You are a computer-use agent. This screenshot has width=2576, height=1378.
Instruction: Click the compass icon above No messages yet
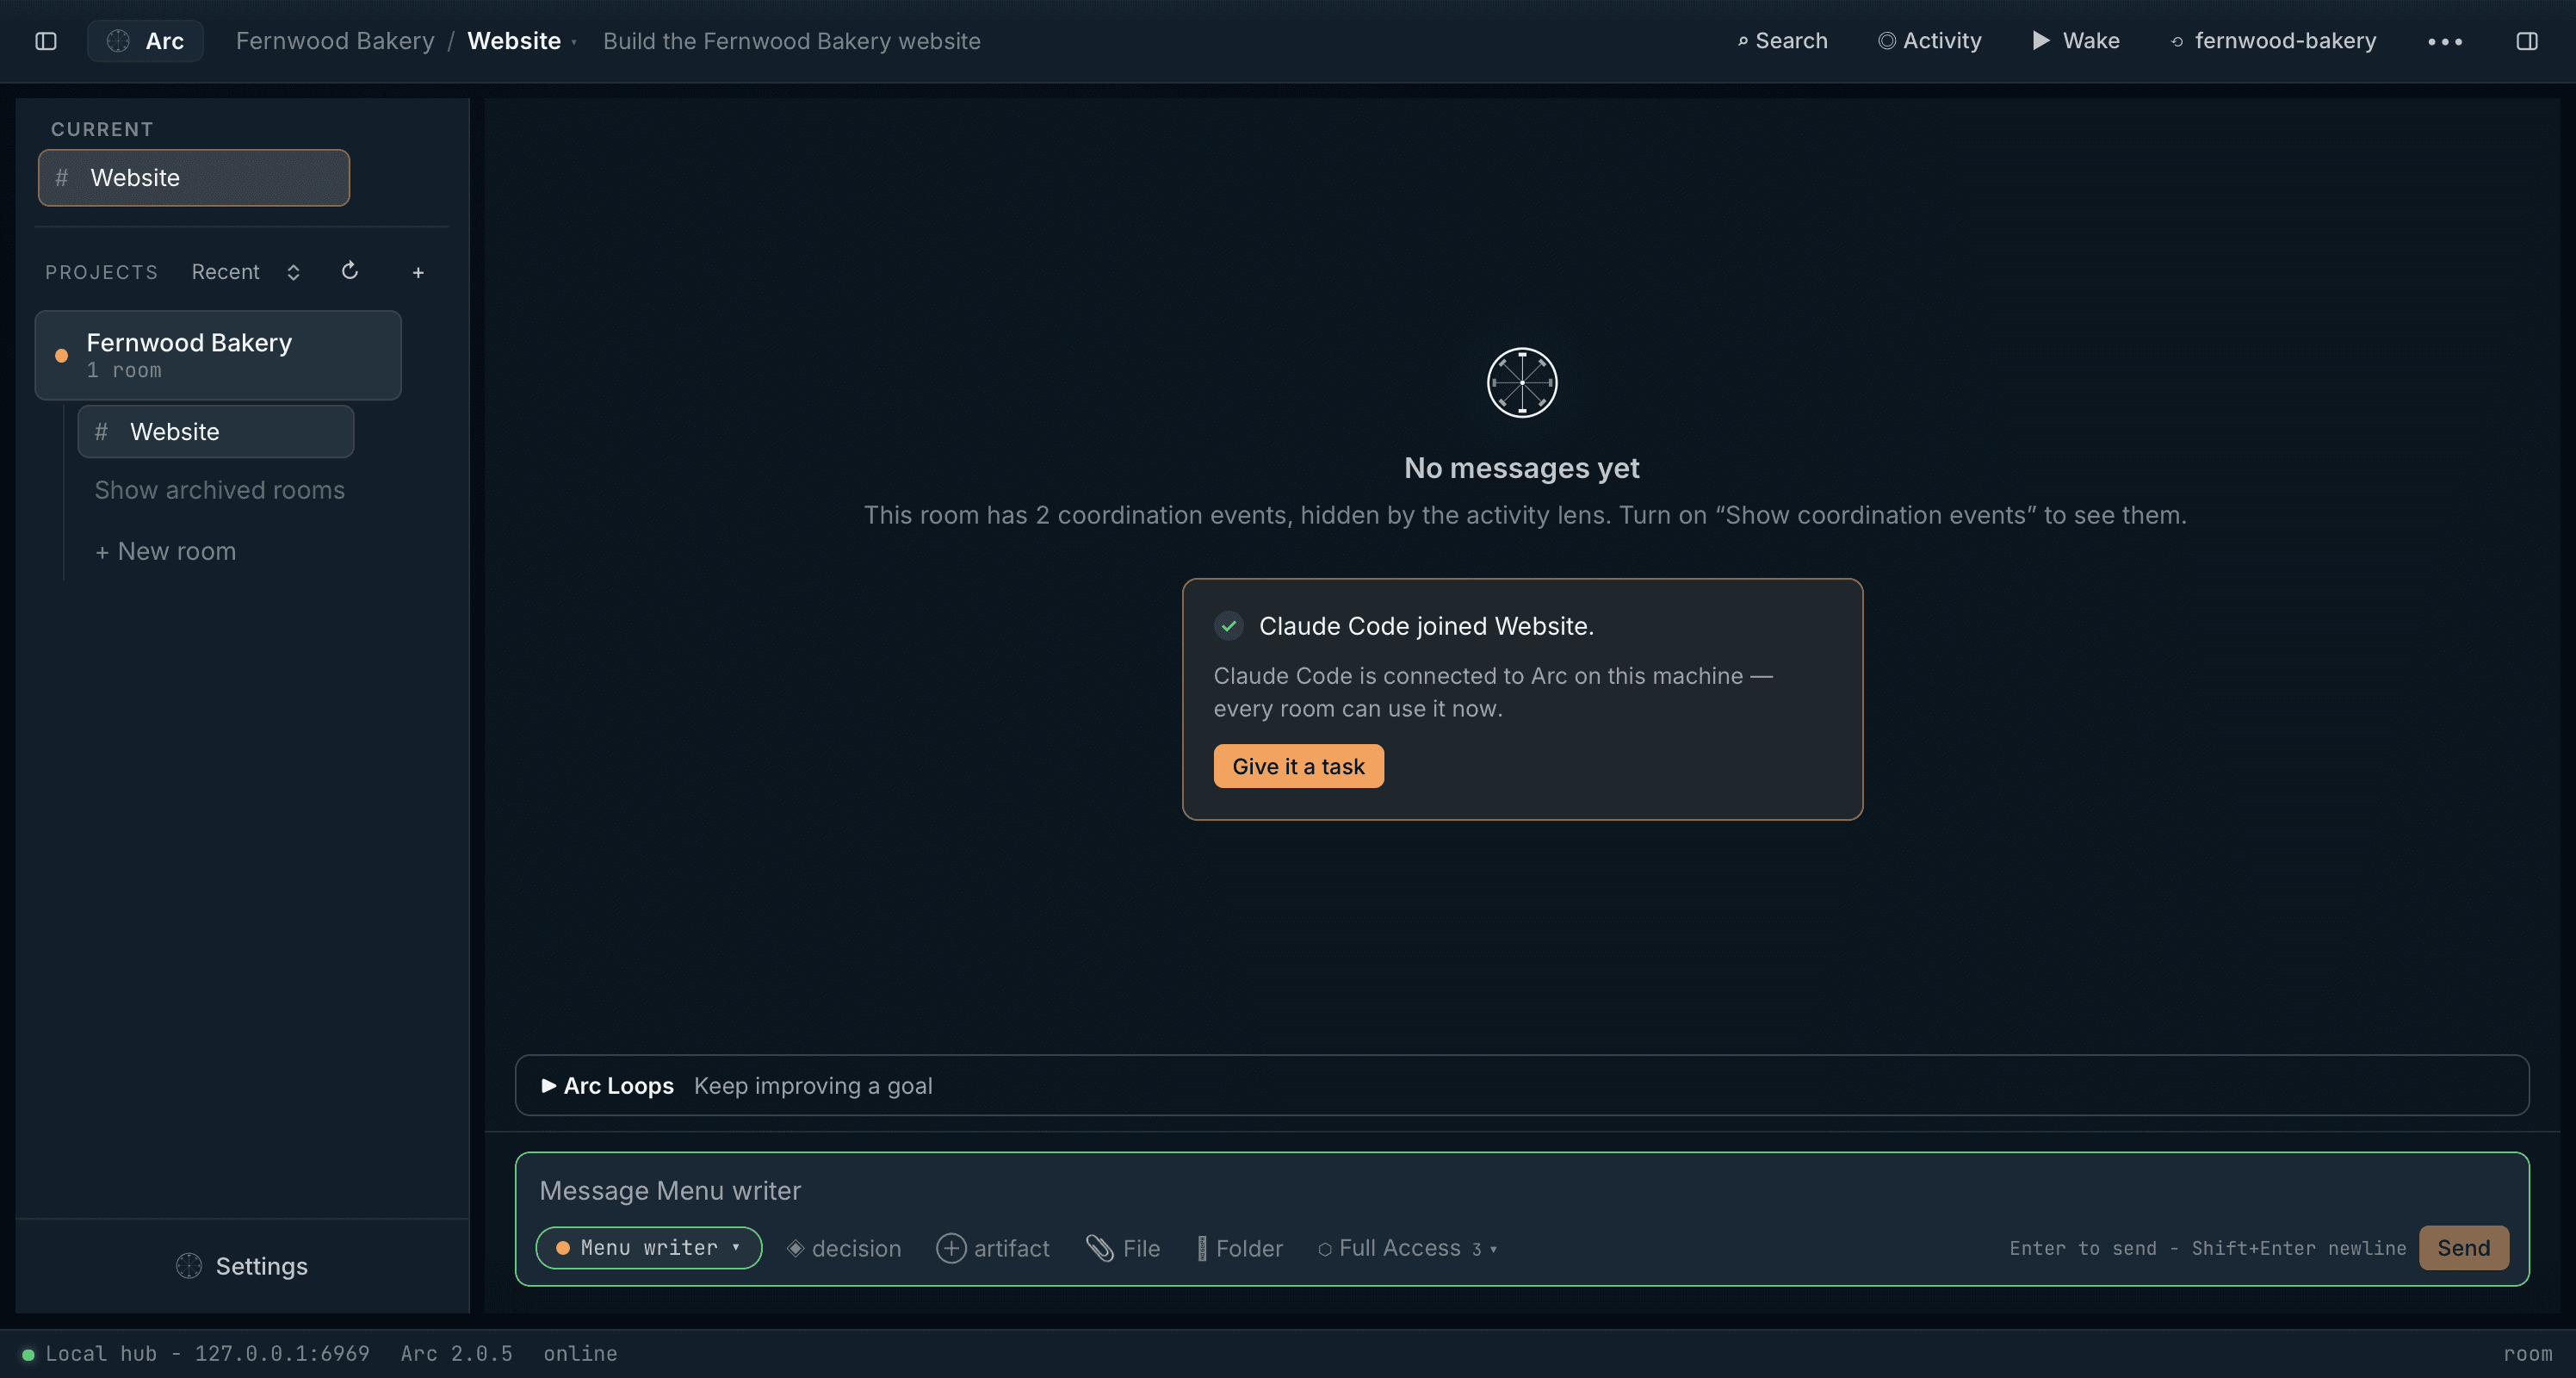click(x=1521, y=382)
